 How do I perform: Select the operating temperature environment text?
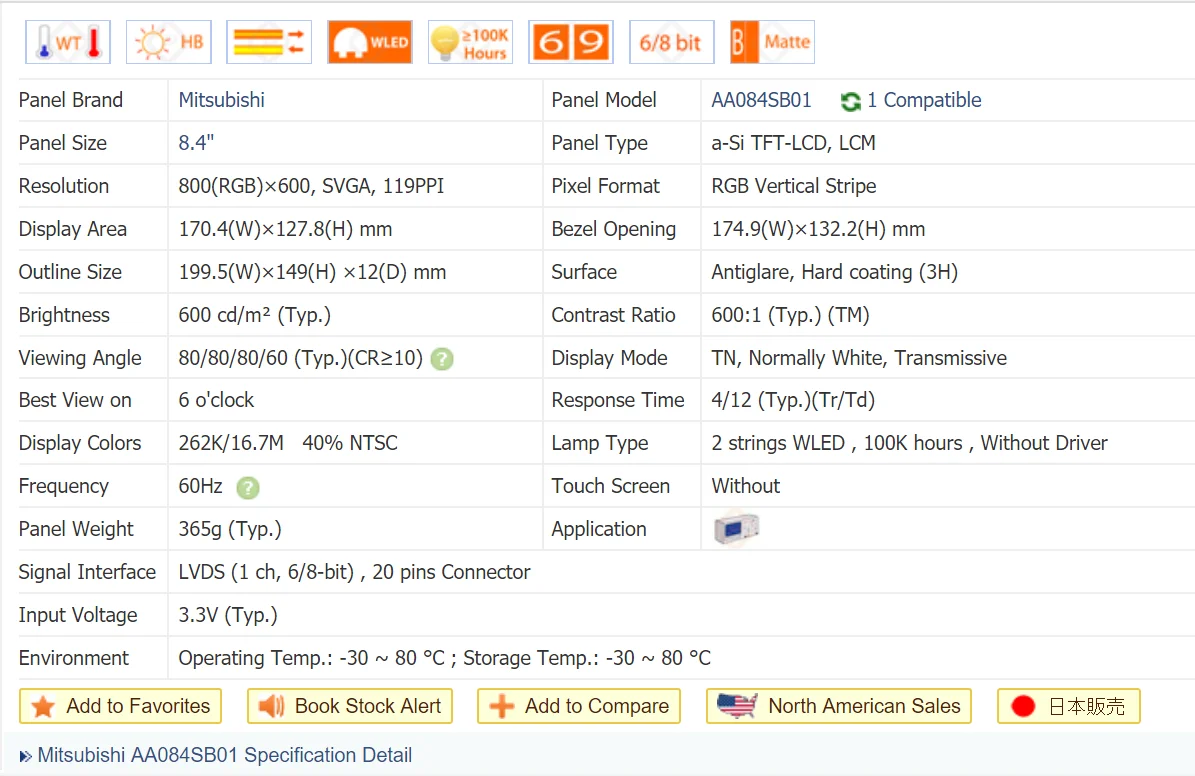click(444, 658)
